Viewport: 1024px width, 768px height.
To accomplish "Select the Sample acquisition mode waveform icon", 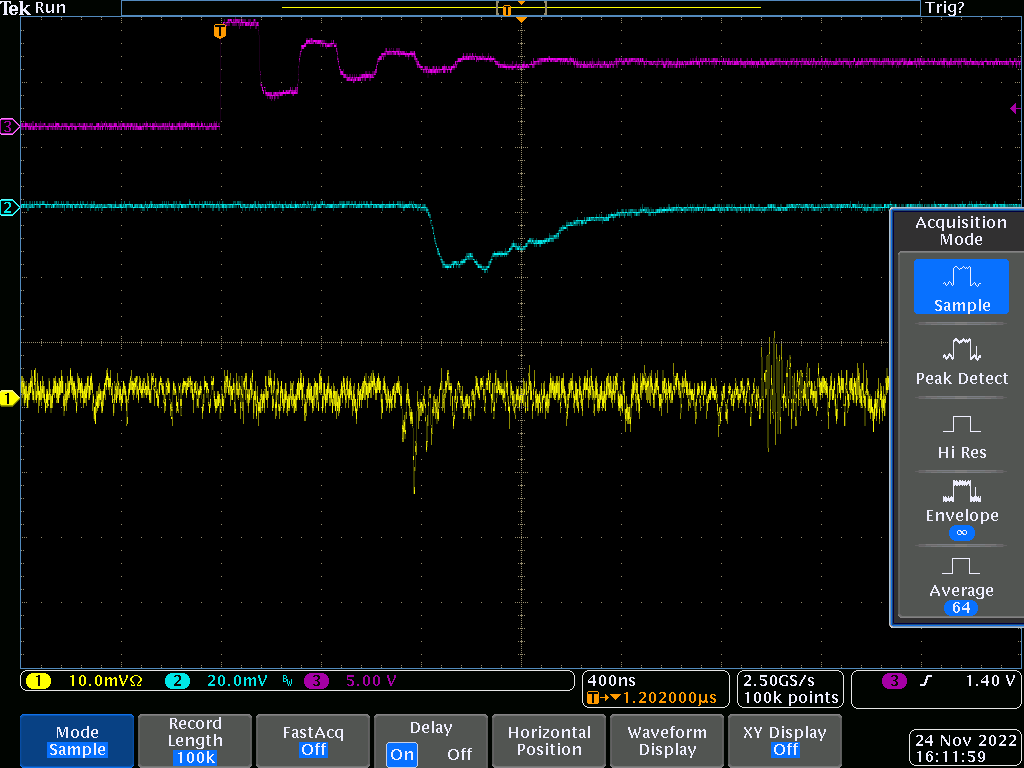I will coord(961,276).
